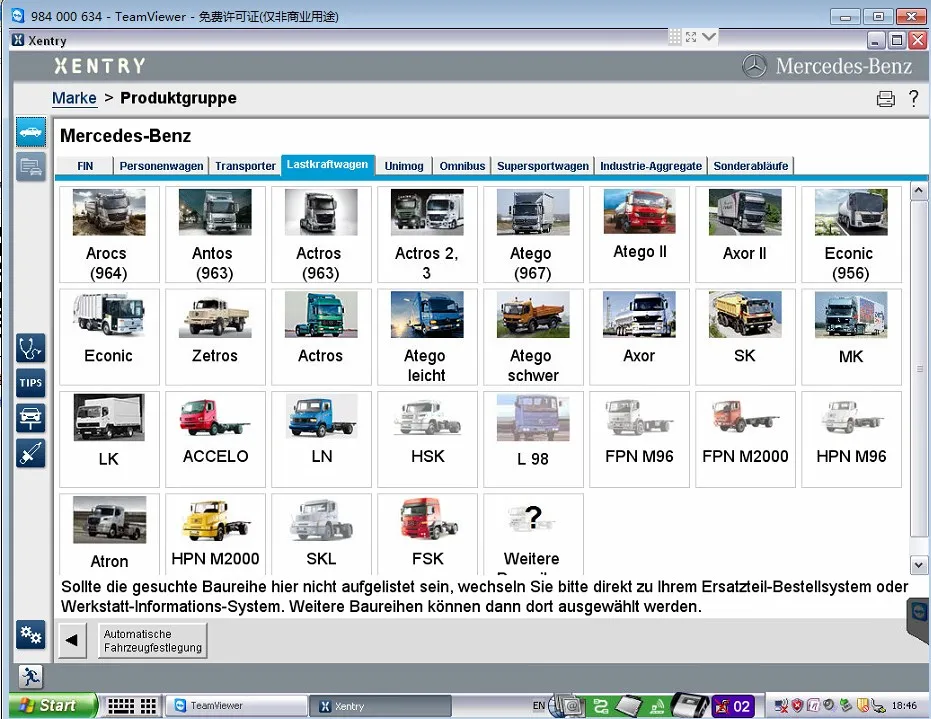This screenshot has height=719, width=931.
Task: Select the Actros (963) truck tile
Action: [x=321, y=235]
